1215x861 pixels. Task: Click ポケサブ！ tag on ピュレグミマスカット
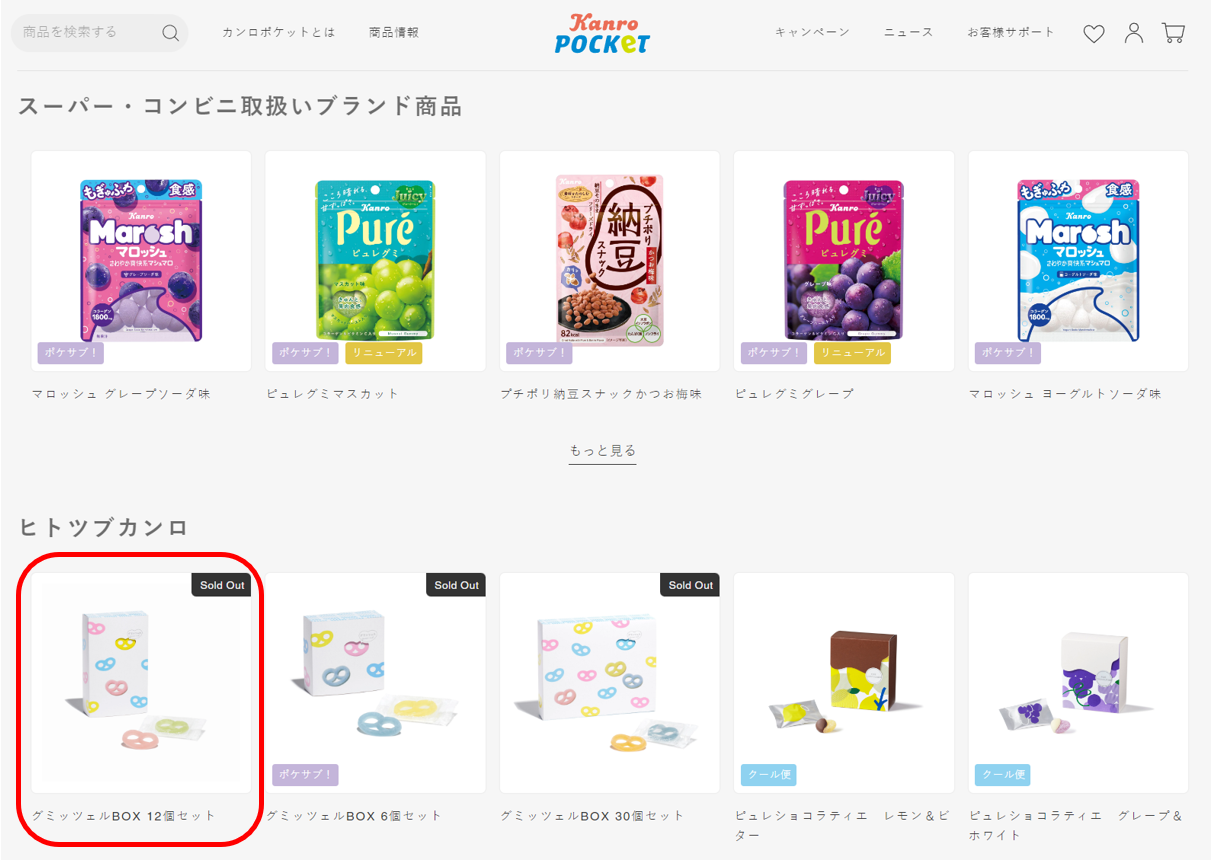click(305, 353)
